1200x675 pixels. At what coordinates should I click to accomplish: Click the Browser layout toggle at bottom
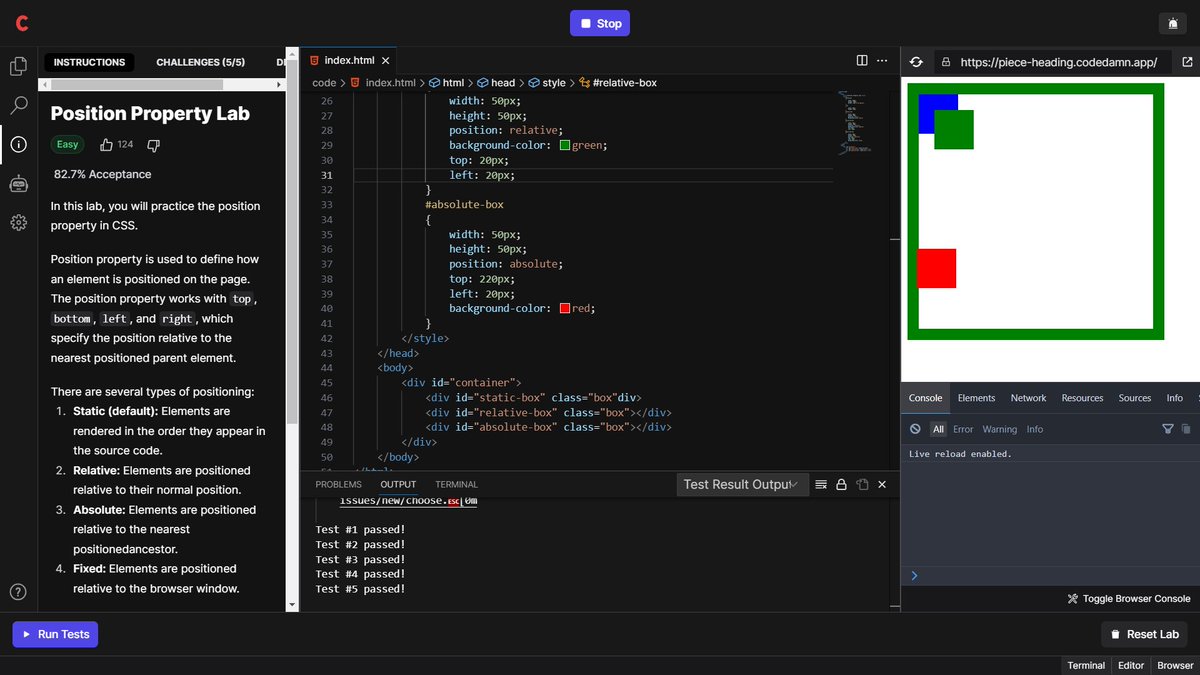click(x=1175, y=665)
